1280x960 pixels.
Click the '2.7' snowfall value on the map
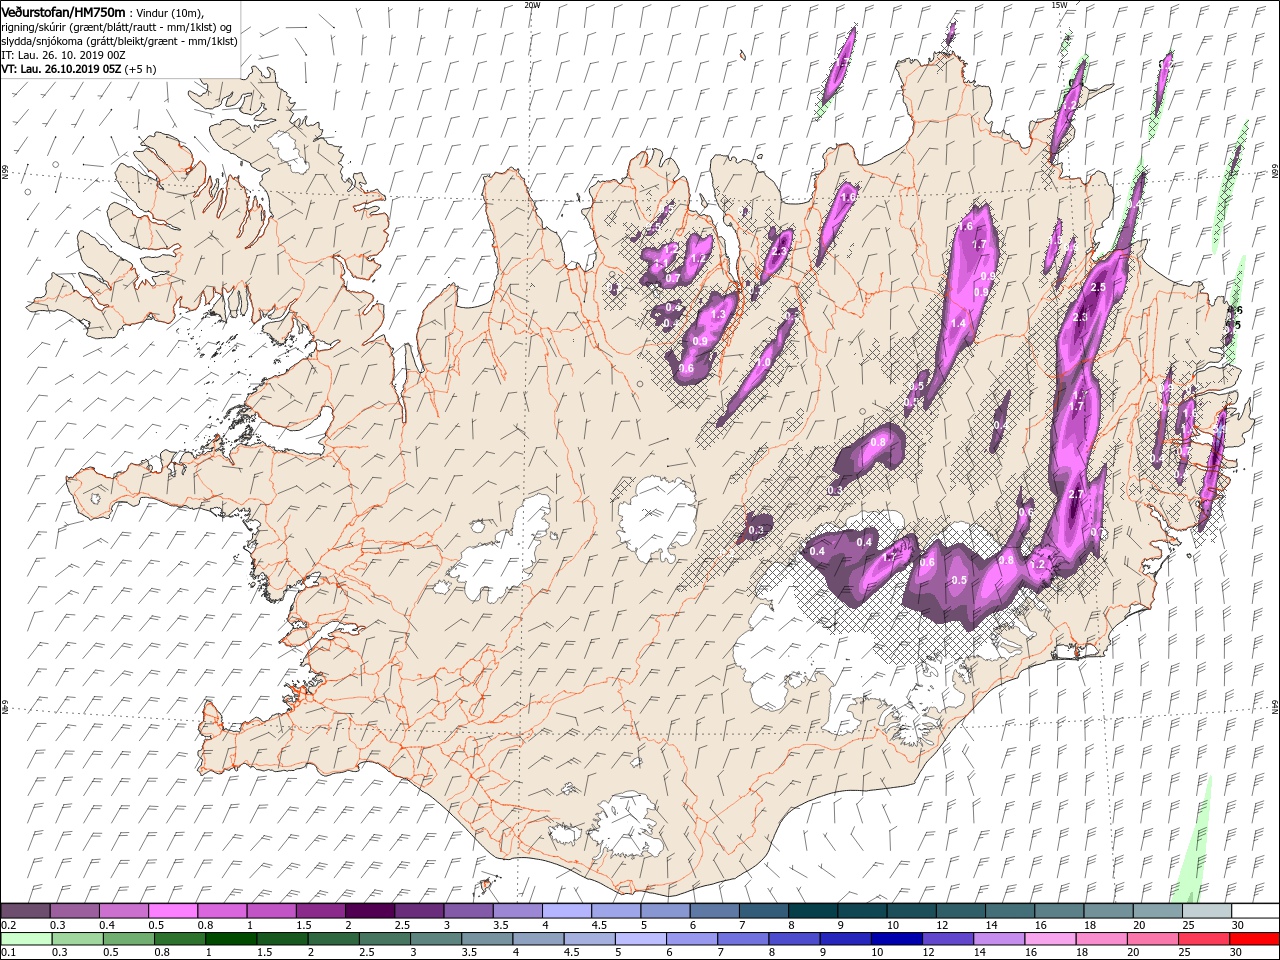click(x=1077, y=495)
